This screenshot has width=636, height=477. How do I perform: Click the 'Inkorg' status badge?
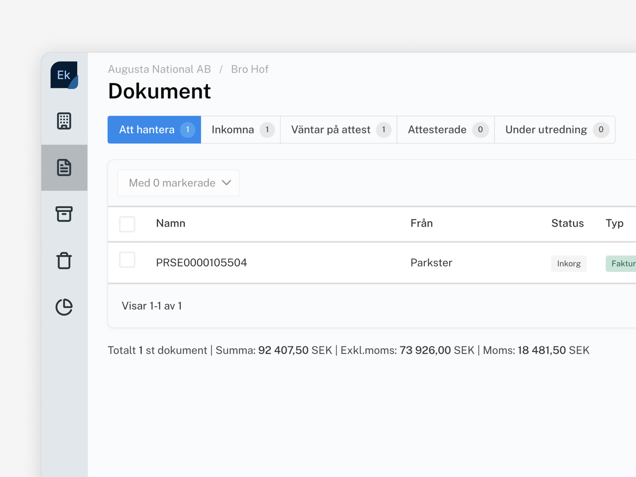(x=568, y=264)
